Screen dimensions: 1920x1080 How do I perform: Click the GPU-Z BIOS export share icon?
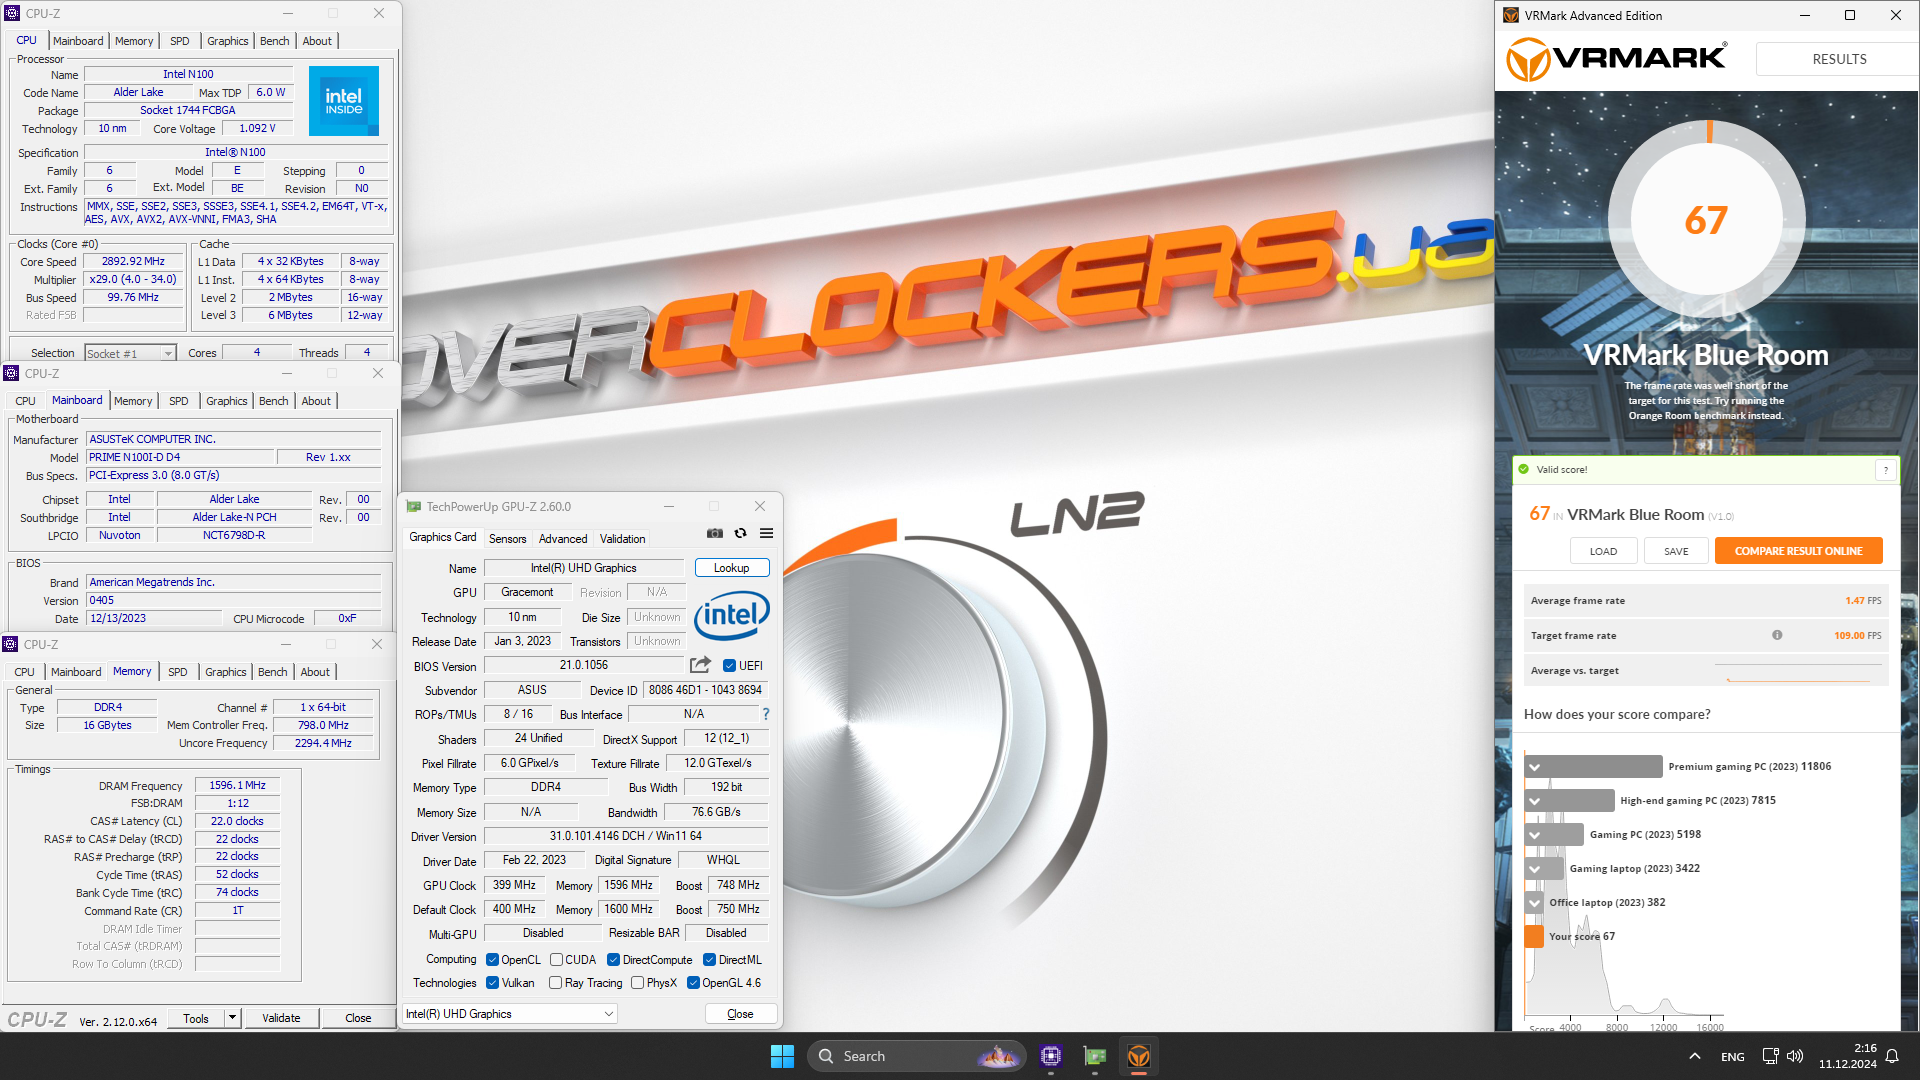[700, 665]
